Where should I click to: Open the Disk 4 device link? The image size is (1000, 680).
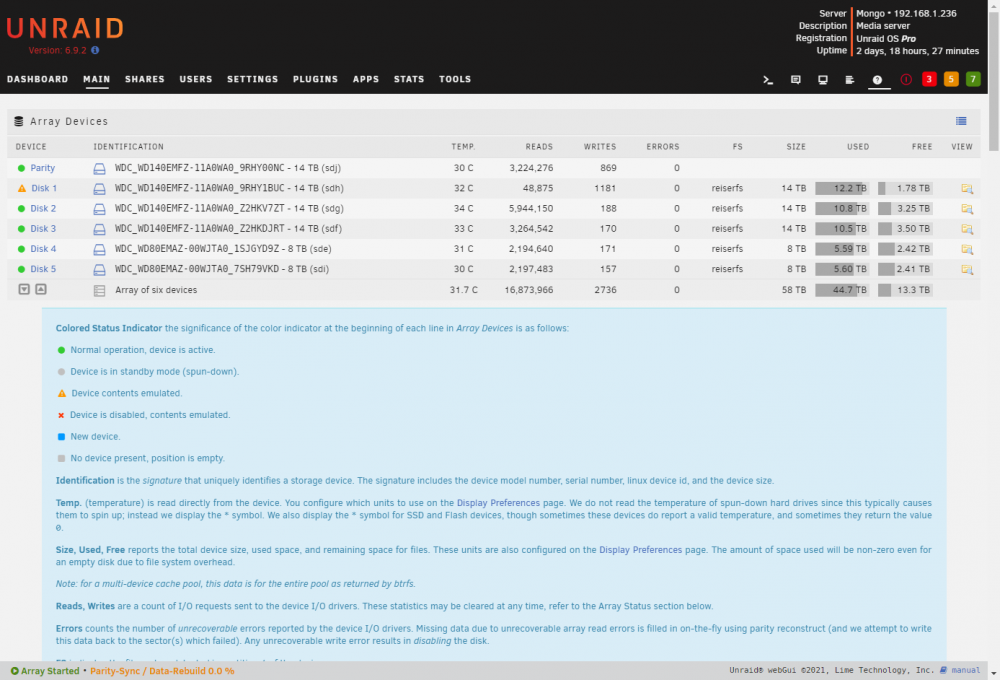43,249
